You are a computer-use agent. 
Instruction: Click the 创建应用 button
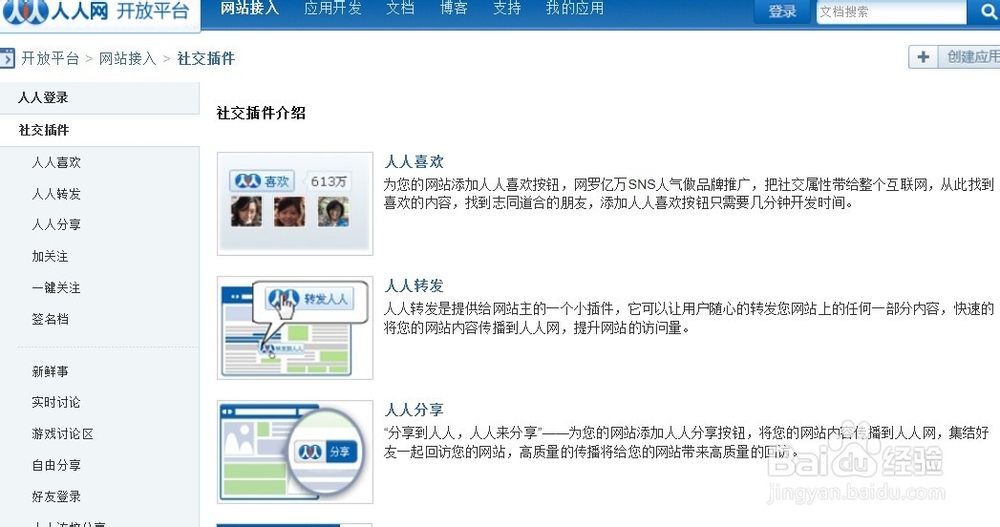(969, 57)
